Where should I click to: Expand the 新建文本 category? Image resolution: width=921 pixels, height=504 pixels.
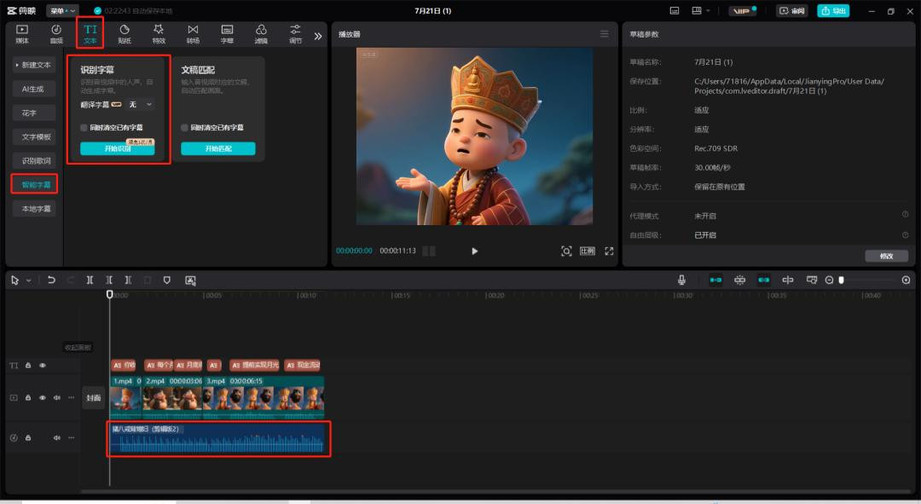(34, 65)
